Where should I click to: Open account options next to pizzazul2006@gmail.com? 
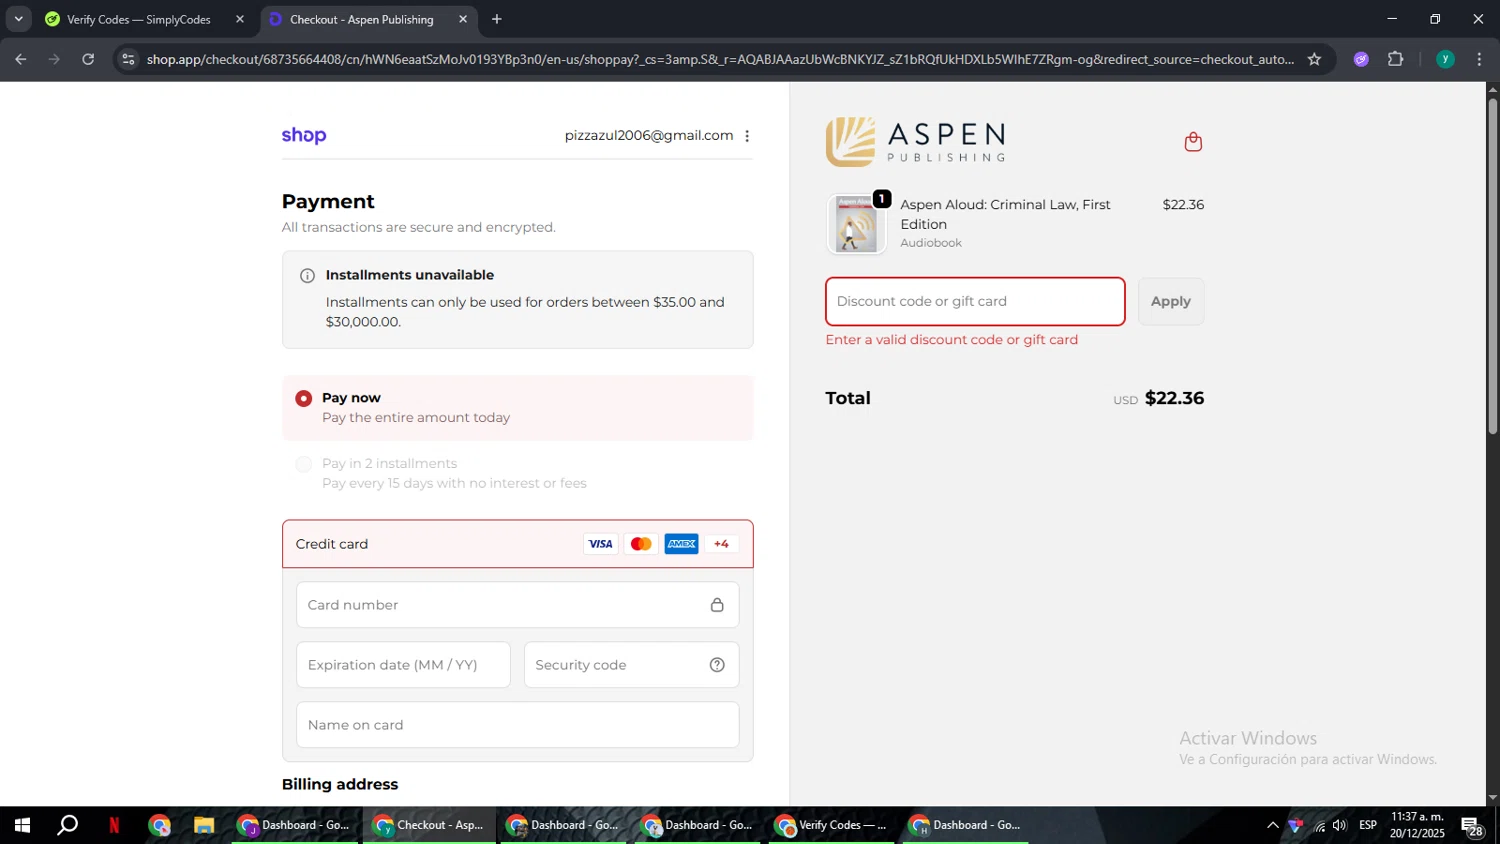(747, 136)
